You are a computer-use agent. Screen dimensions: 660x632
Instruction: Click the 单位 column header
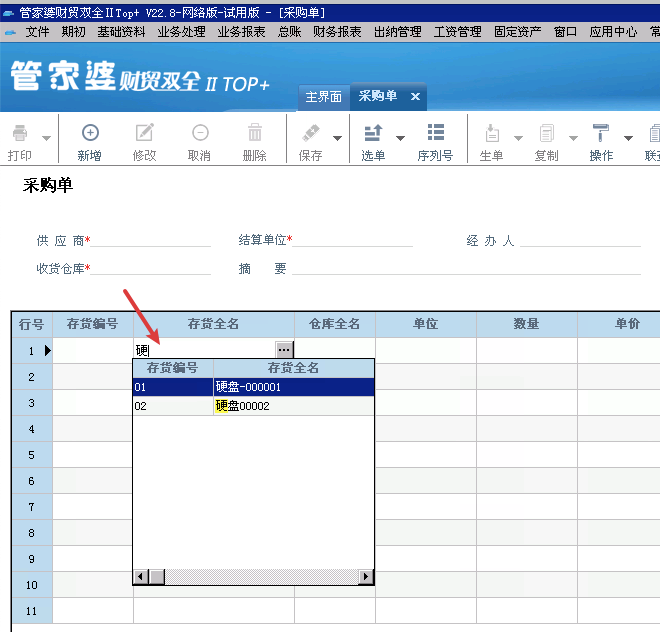tap(426, 324)
